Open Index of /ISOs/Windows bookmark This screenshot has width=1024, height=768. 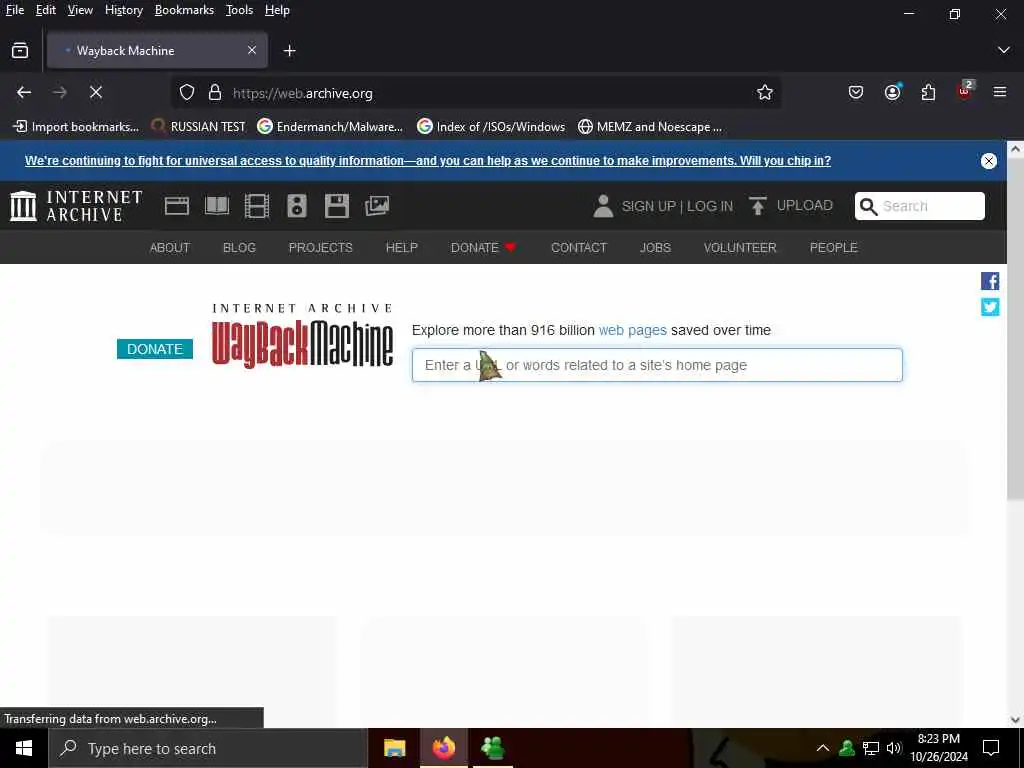point(491,127)
